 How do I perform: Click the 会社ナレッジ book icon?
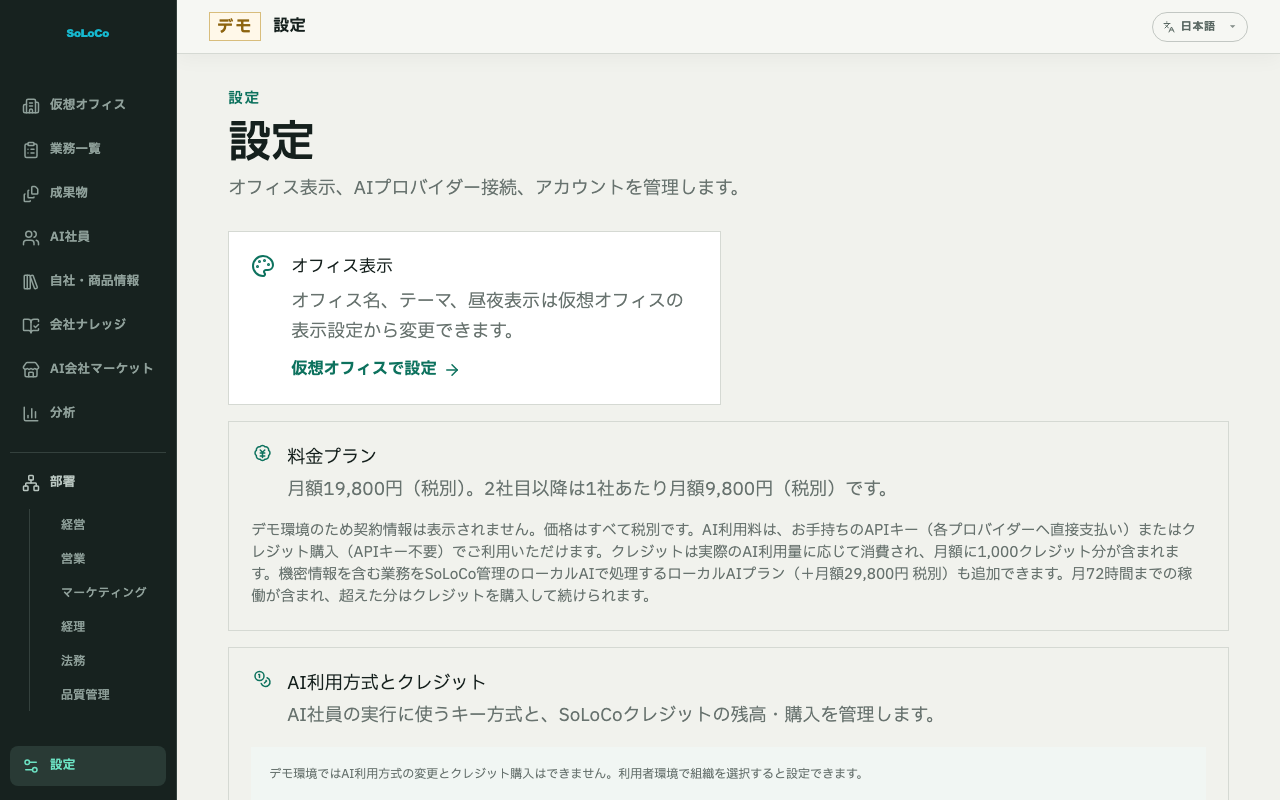coord(31,325)
